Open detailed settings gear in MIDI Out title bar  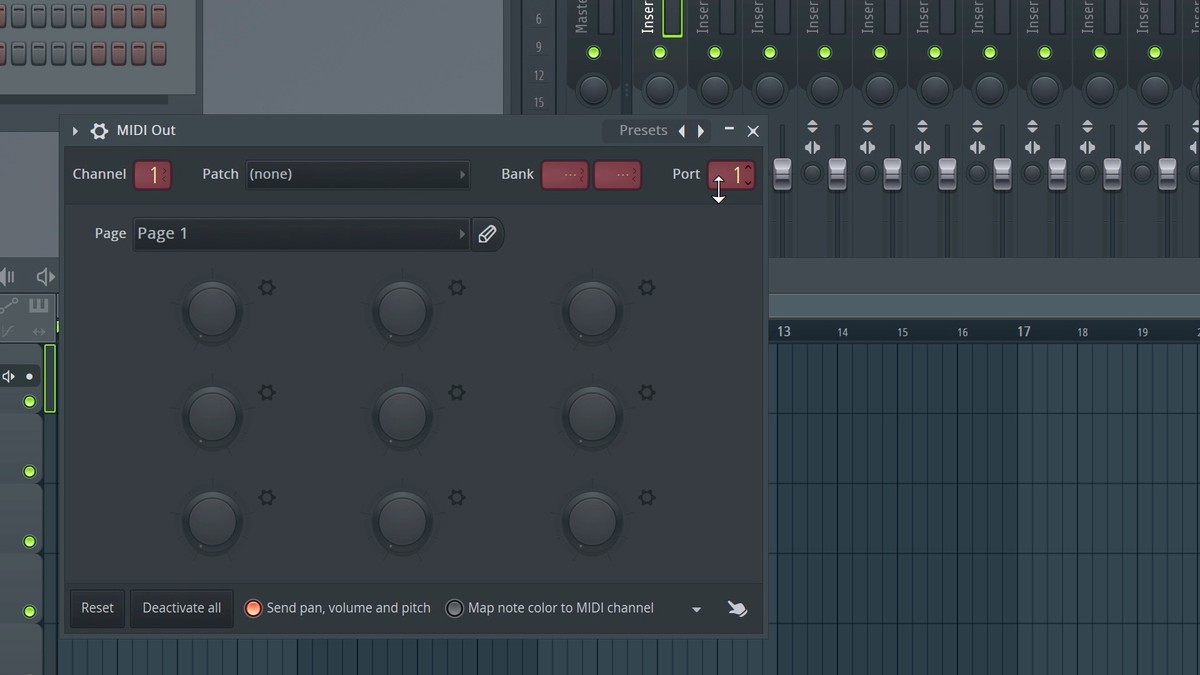point(99,131)
